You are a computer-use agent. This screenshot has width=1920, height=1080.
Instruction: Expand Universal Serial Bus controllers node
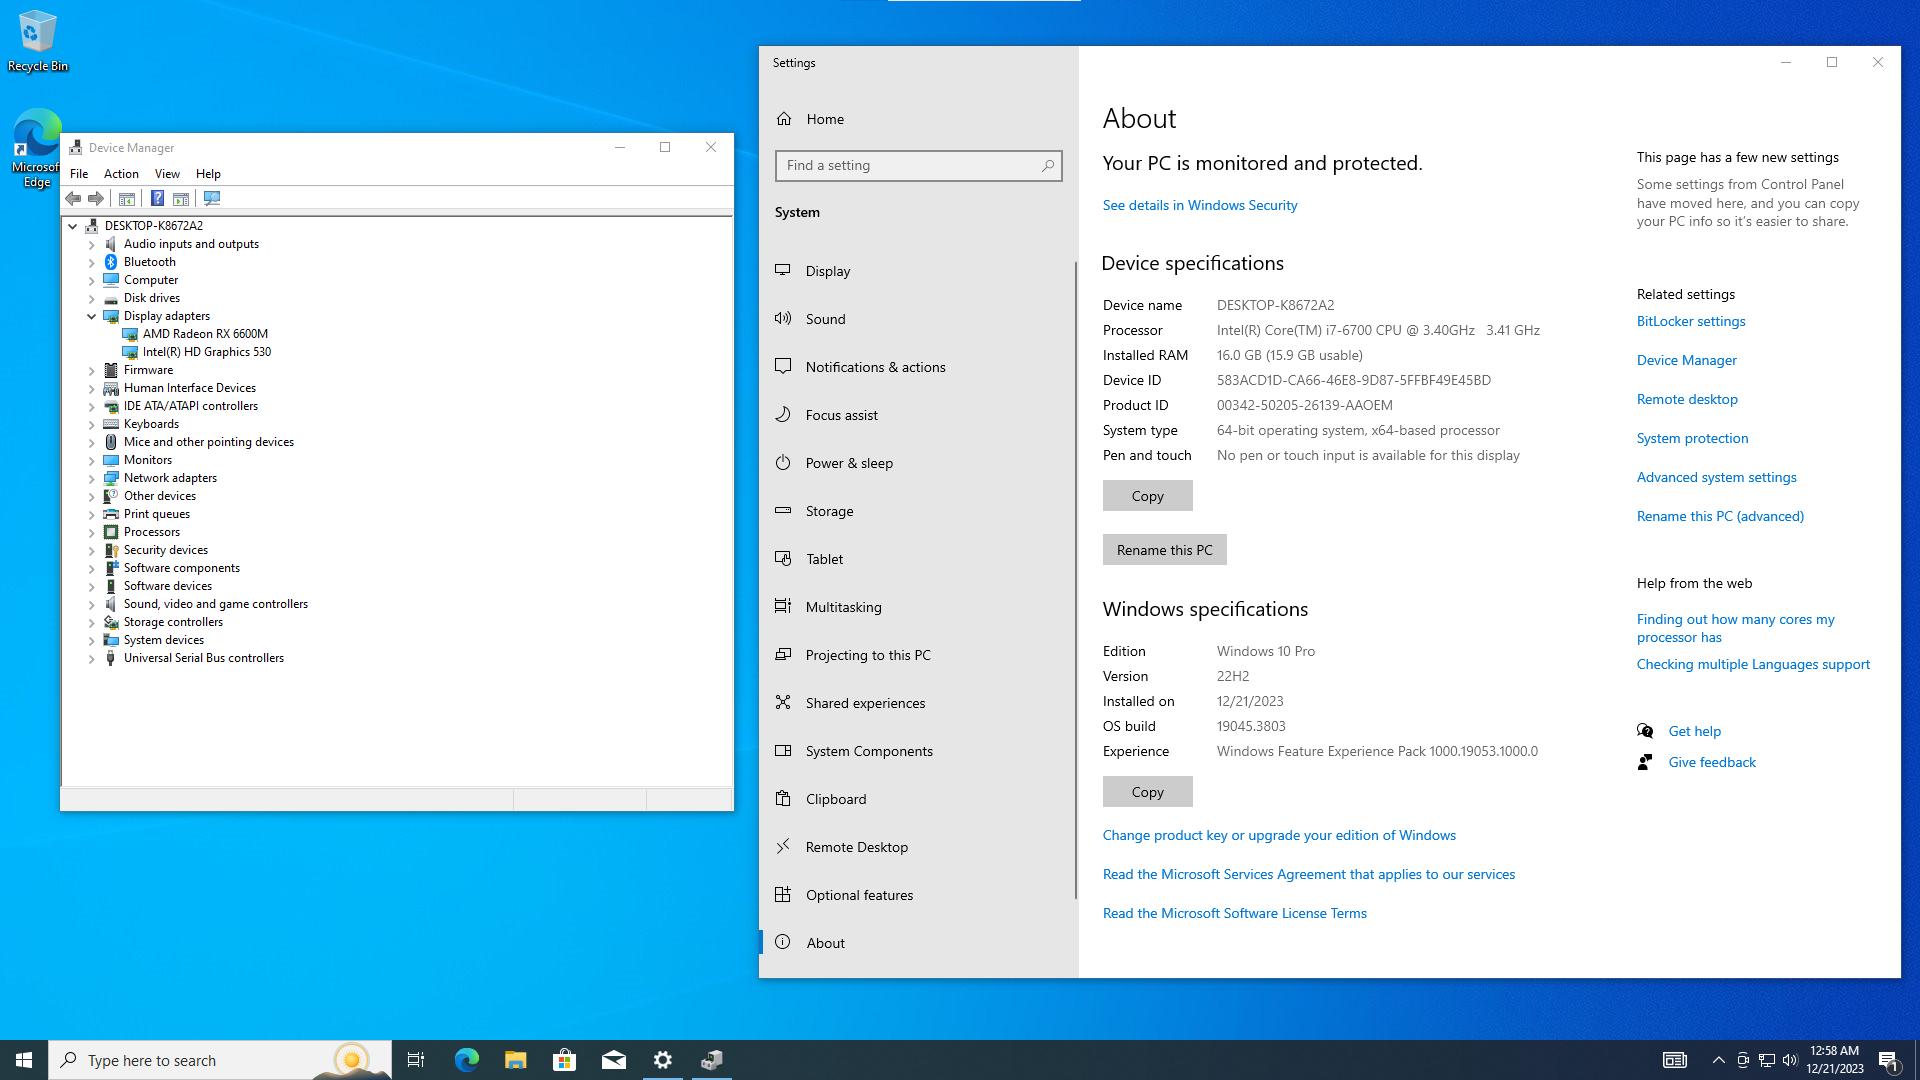tap(92, 658)
